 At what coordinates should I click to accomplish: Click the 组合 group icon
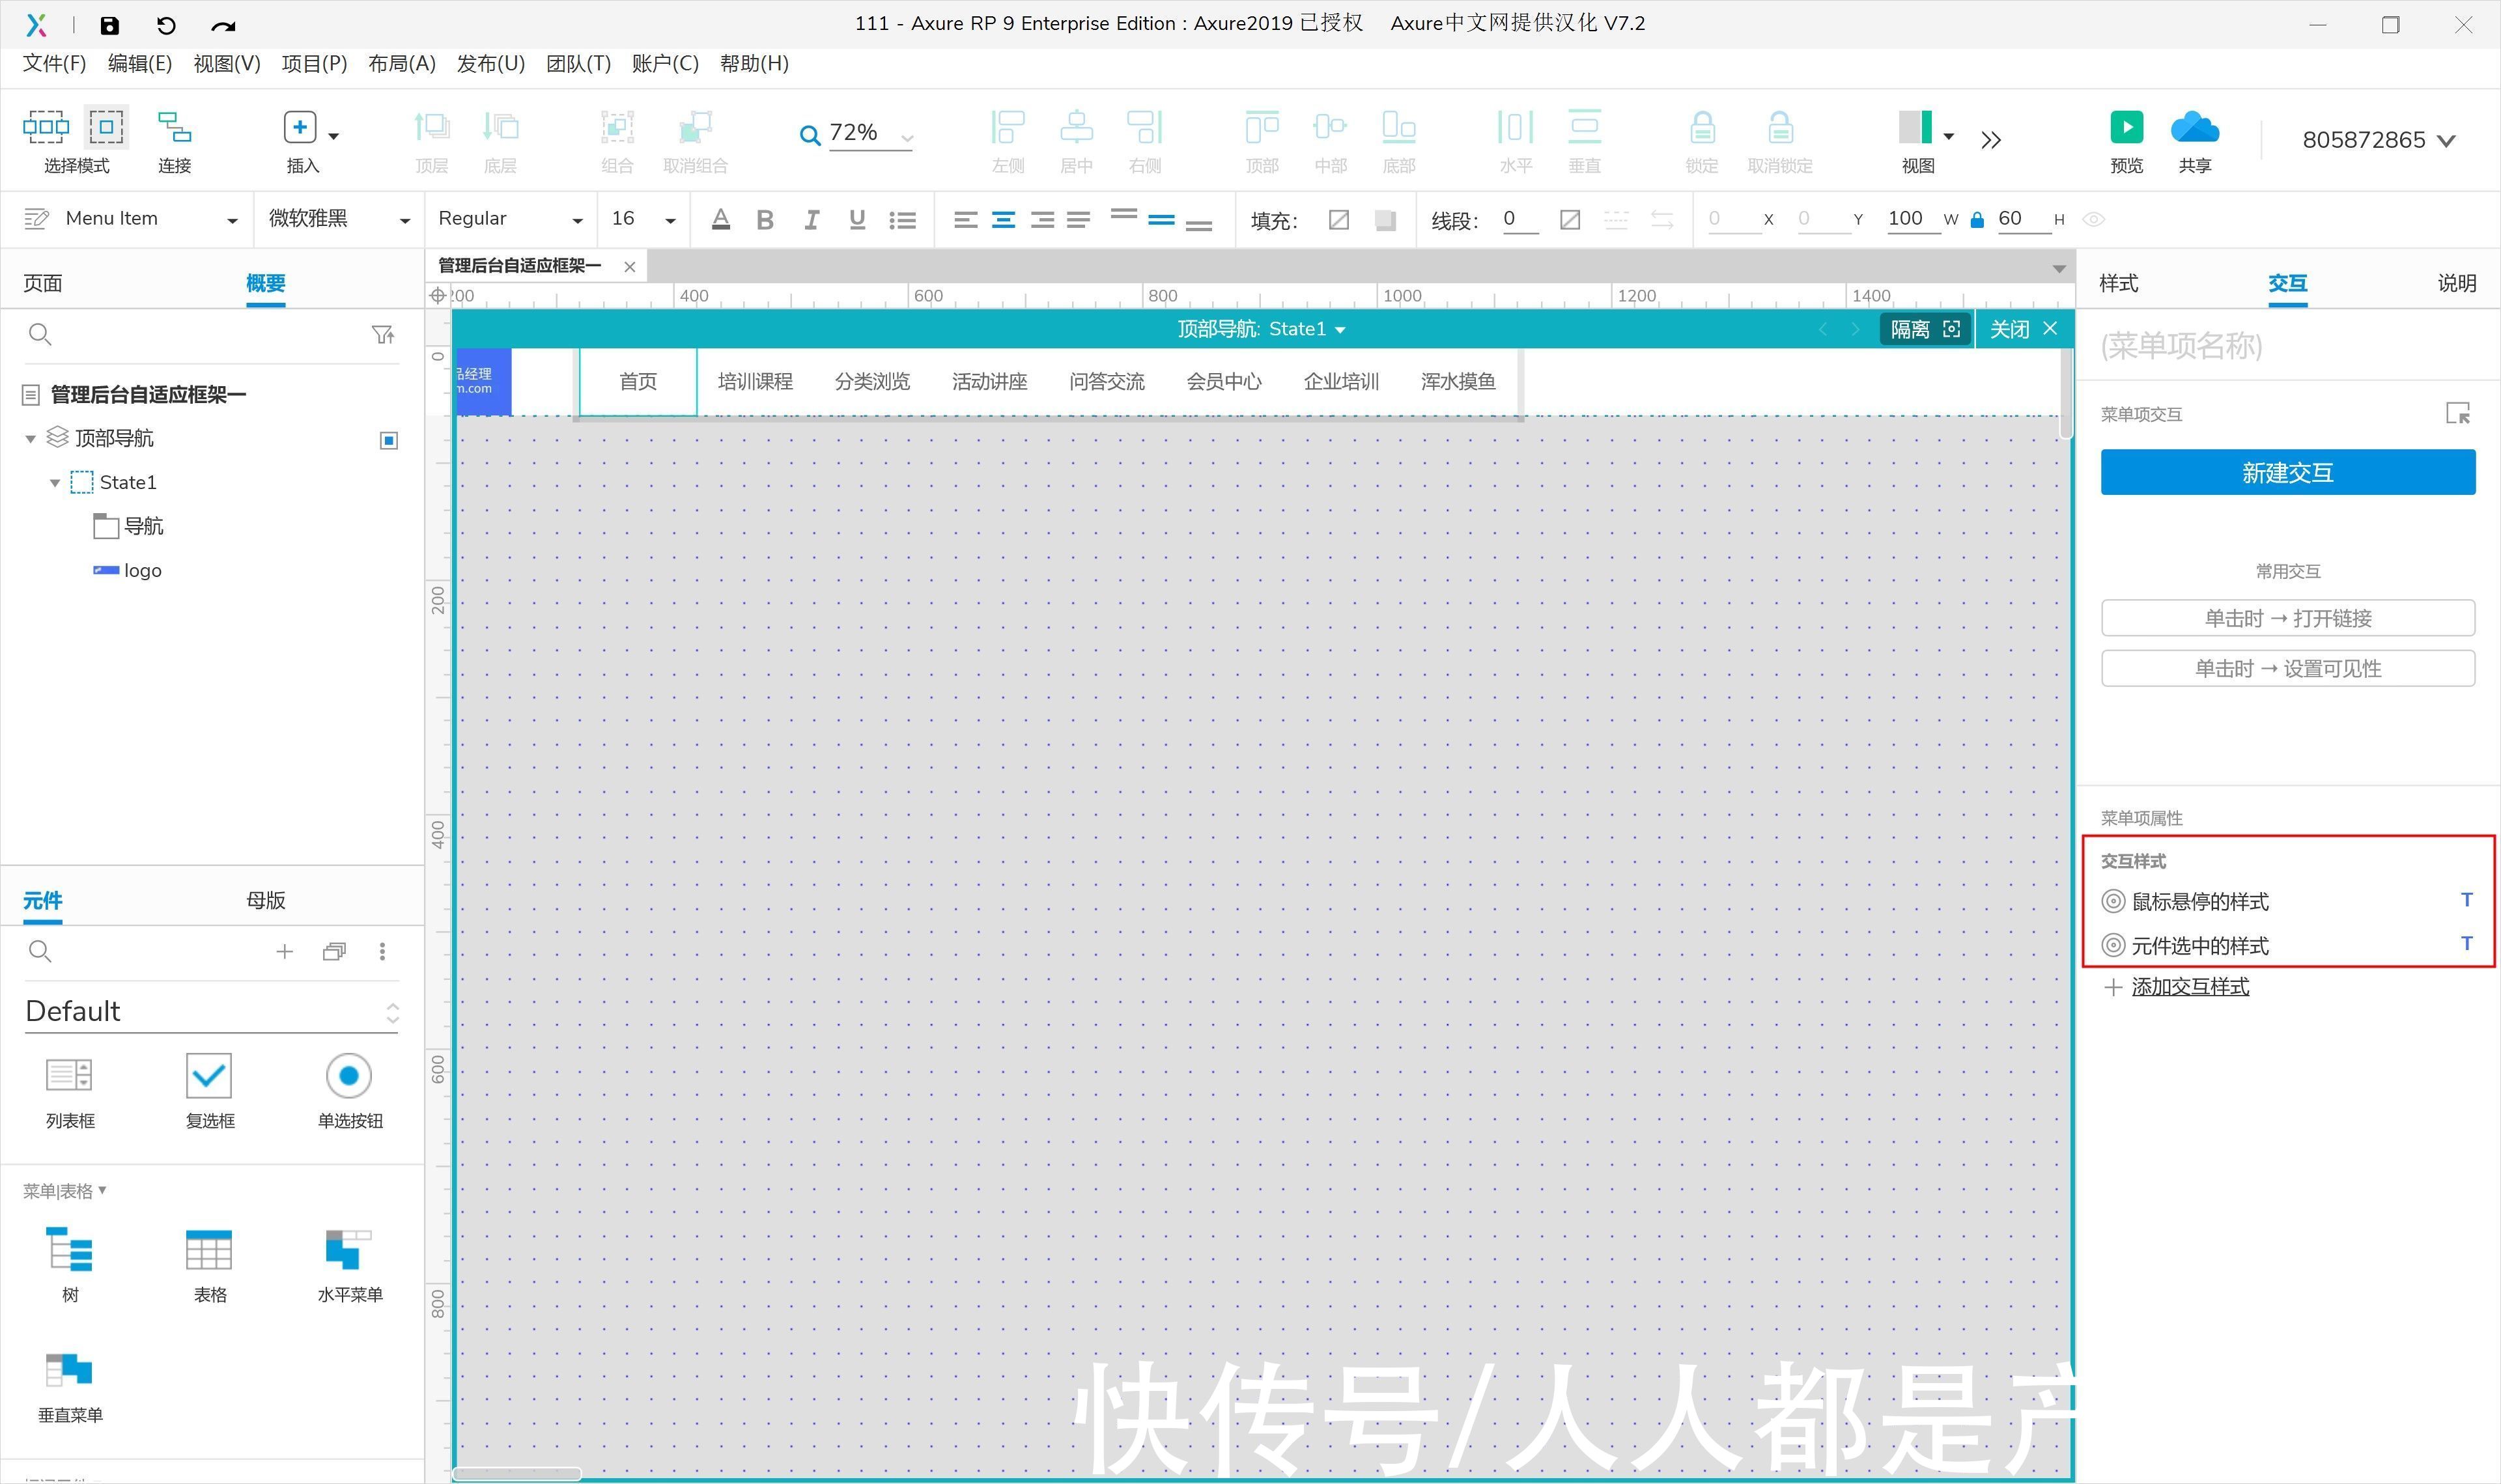click(617, 127)
